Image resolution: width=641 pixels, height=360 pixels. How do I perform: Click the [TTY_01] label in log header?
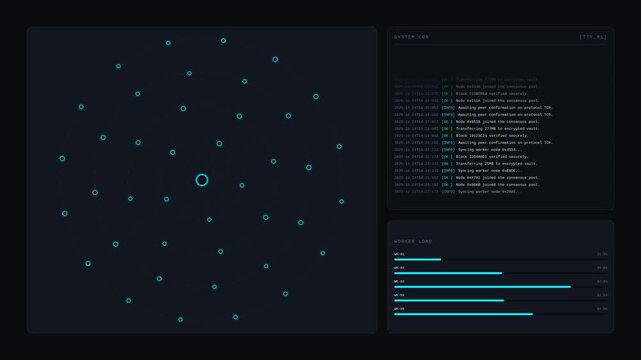(x=593, y=37)
